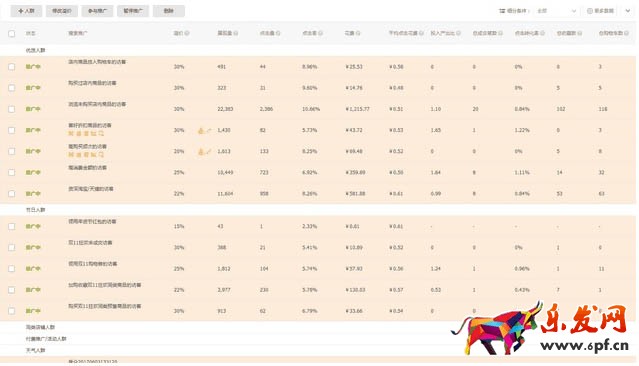Click the help icon beside 展现量 column header
This screenshot has width=639, height=366.
click(x=236, y=33)
